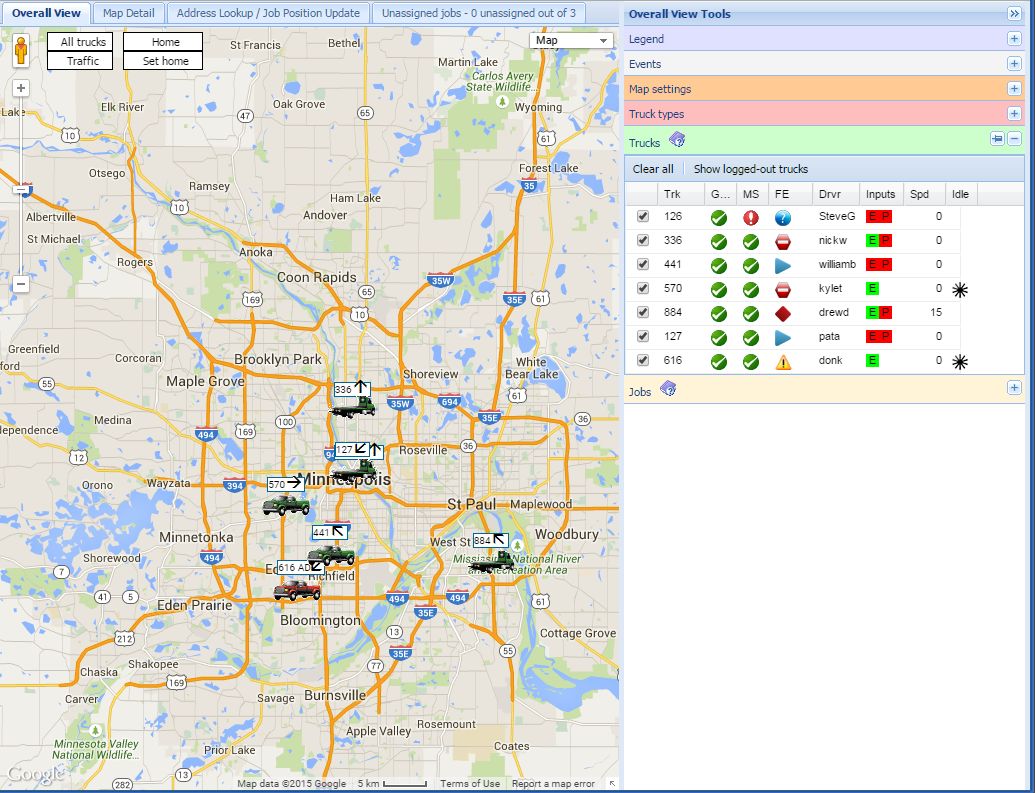The image size is (1035, 793).
Task: Click the idle star icon for truck 570
Action: coord(960,289)
